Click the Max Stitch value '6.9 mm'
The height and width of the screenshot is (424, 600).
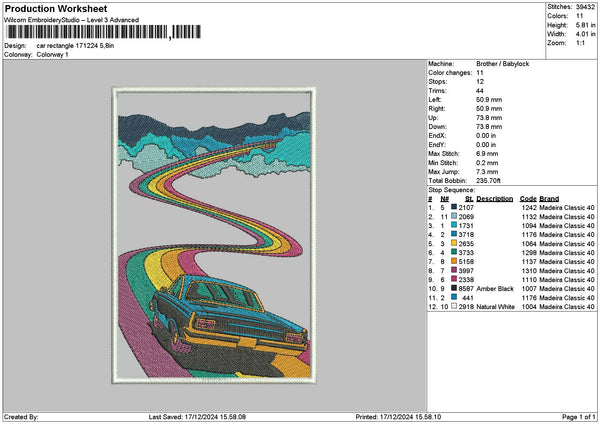[487, 154]
